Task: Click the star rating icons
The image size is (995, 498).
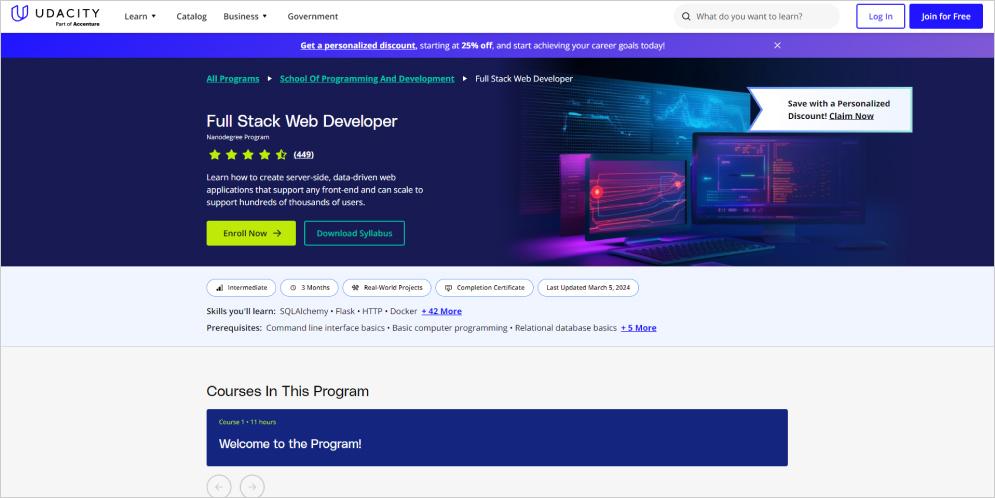Action: [x=247, y=154]
